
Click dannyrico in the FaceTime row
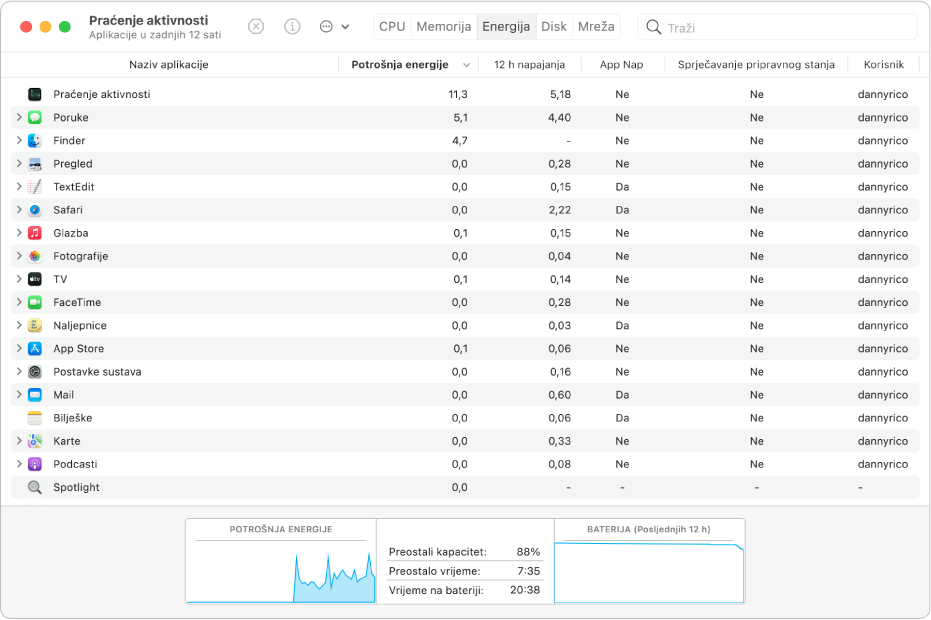click(x=882, y=302)
